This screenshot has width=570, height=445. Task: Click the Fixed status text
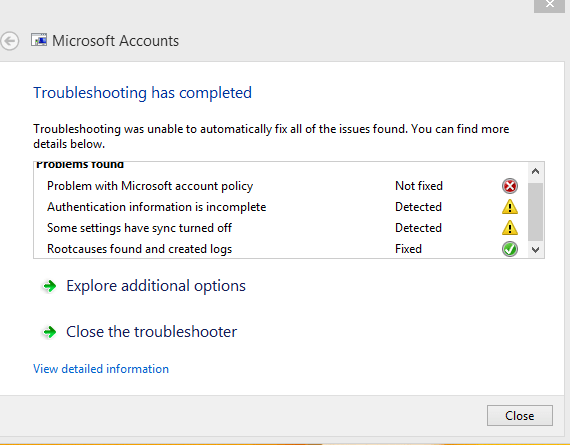pyautogui.click(x=408, y=249)
